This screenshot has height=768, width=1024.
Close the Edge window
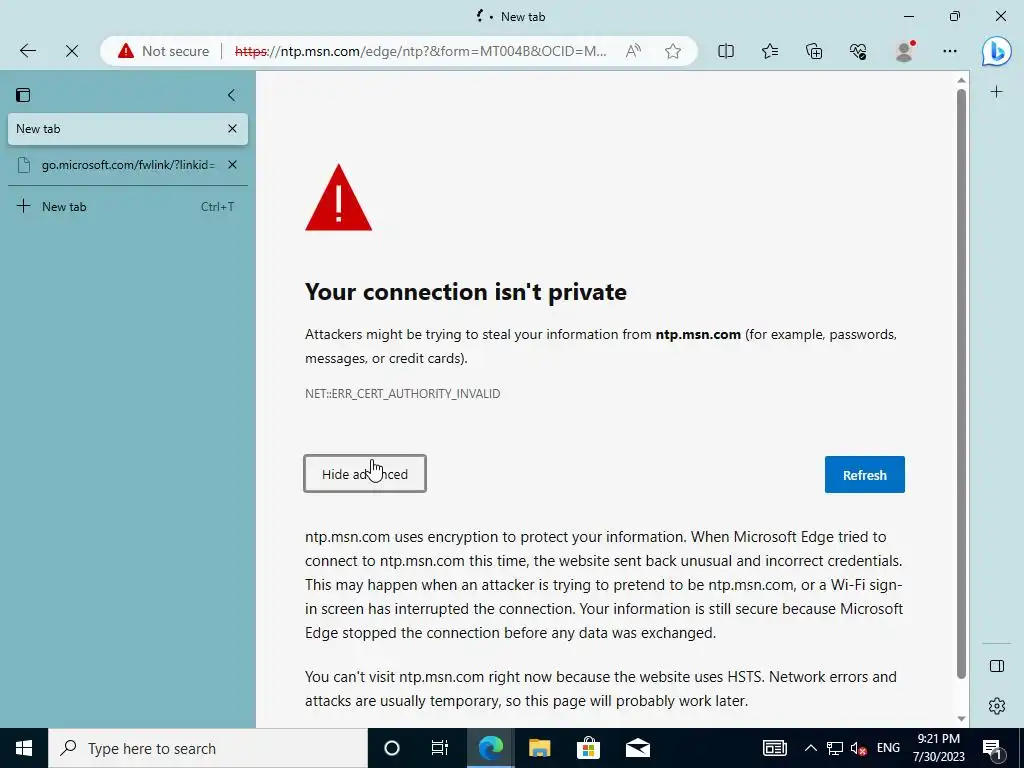(x=1000, y=16)
